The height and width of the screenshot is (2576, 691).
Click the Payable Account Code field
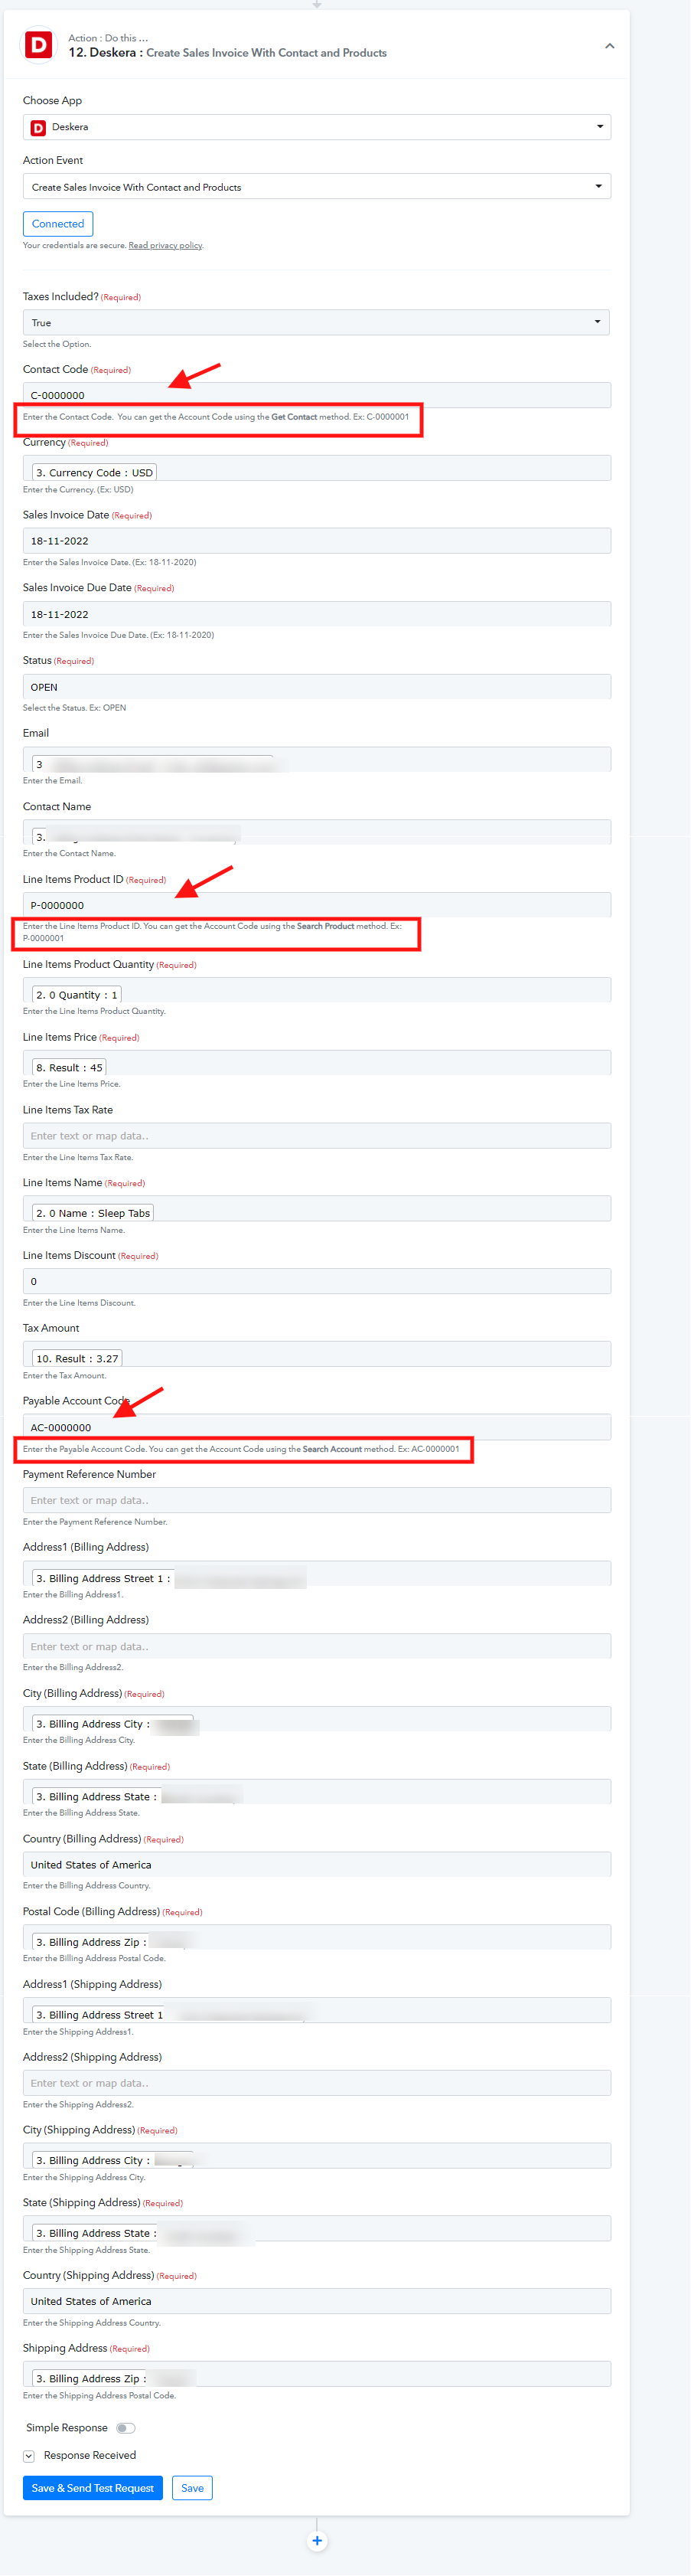[x=316, y=1428]
